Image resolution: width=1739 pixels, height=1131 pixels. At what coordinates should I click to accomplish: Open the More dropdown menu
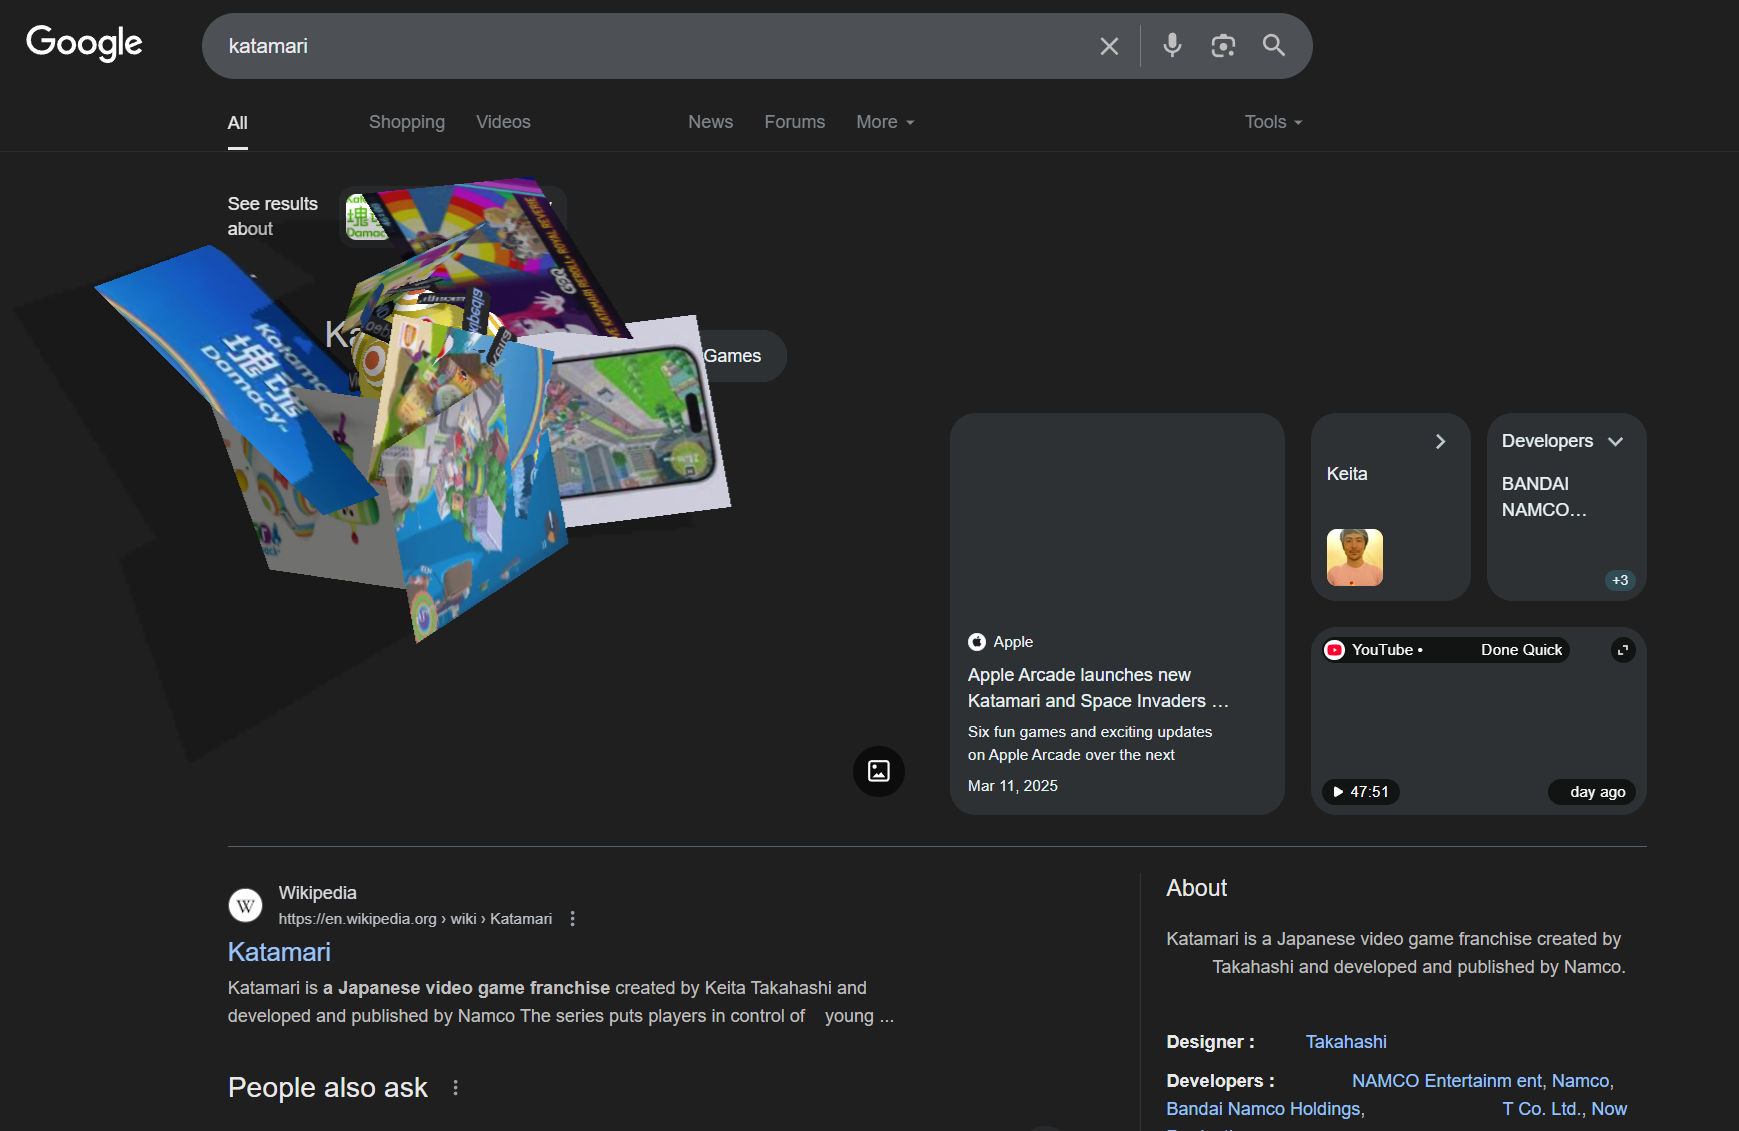886,122
